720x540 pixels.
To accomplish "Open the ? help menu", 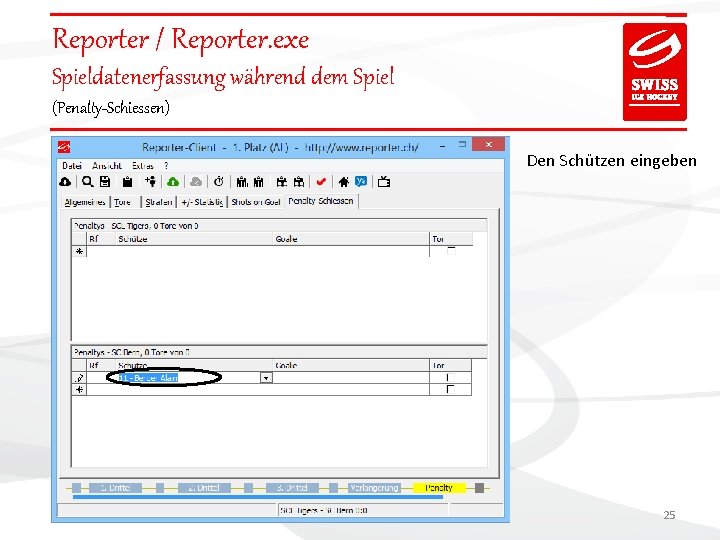I will (166, 165).
